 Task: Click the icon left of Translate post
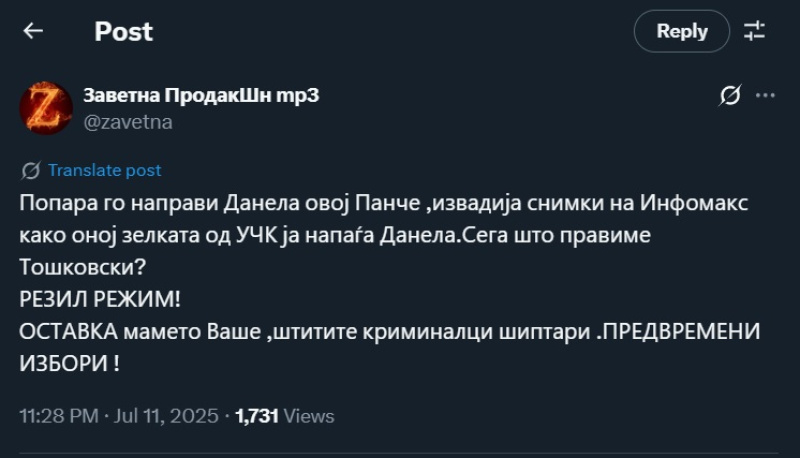coord(30,170)
